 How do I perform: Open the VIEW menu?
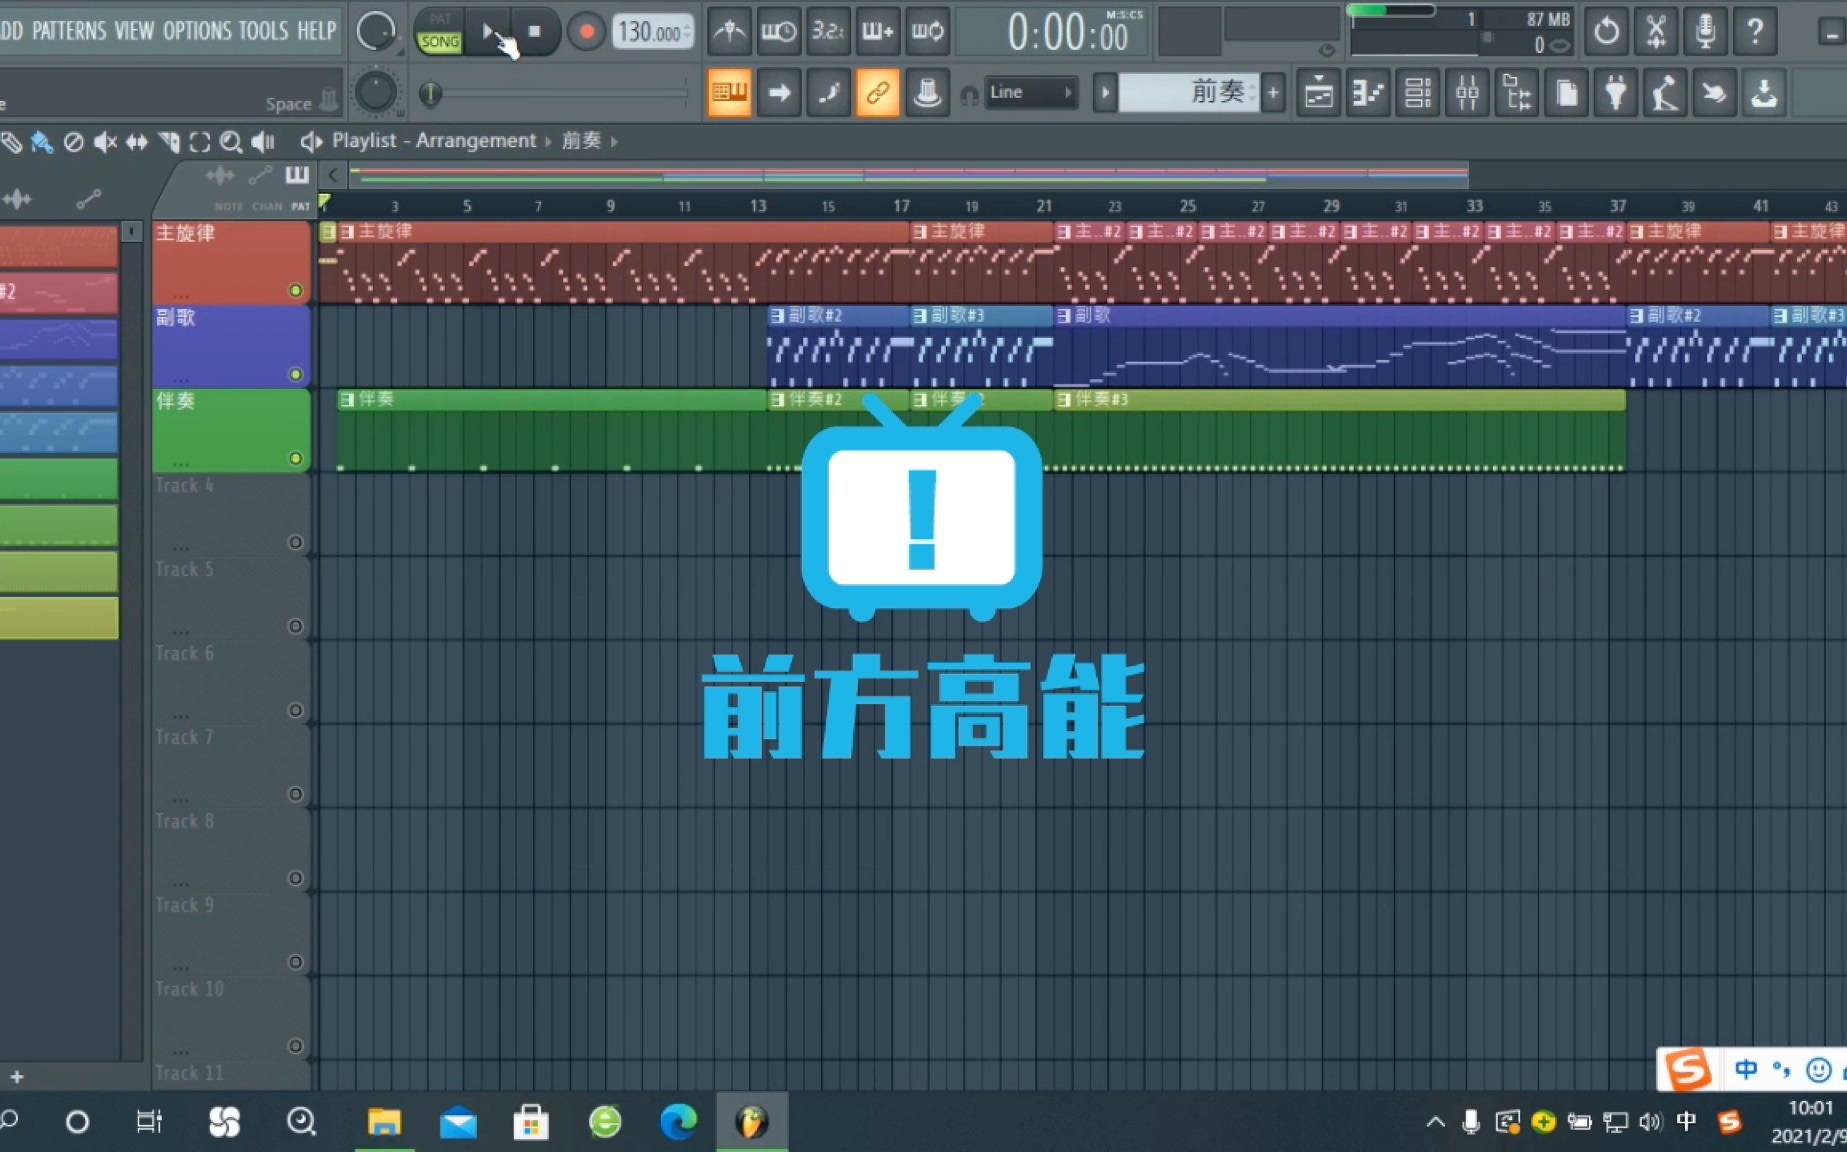click(x=134, y=30)
